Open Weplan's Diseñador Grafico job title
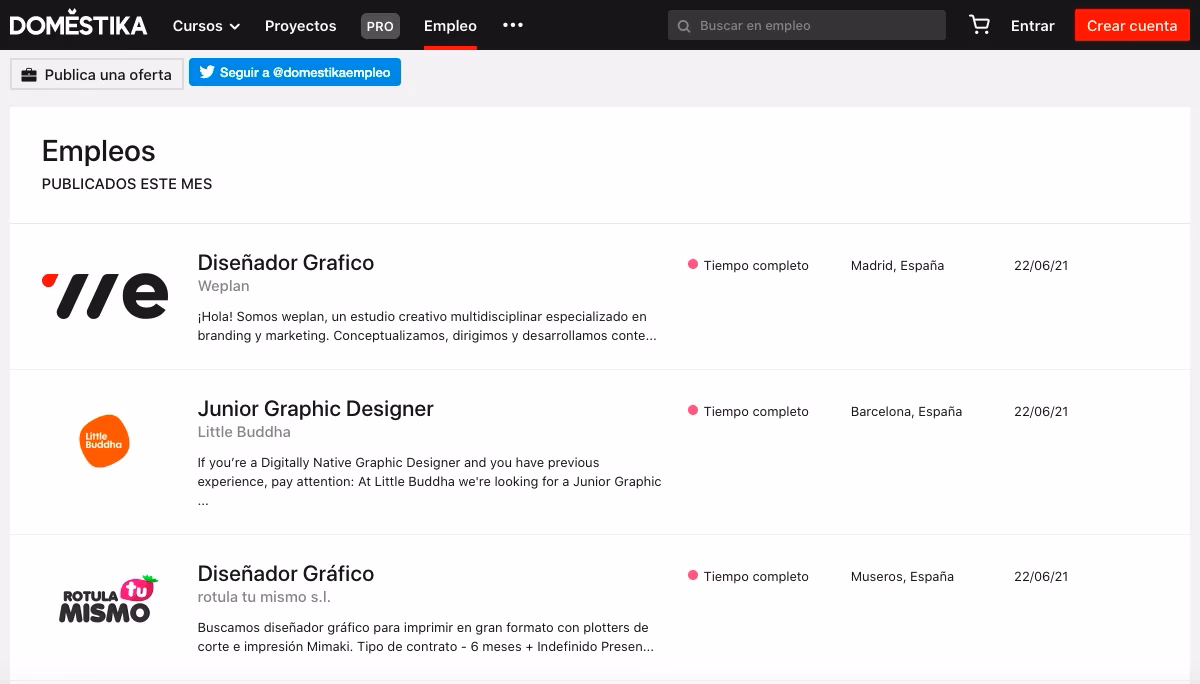 point(286,263)
